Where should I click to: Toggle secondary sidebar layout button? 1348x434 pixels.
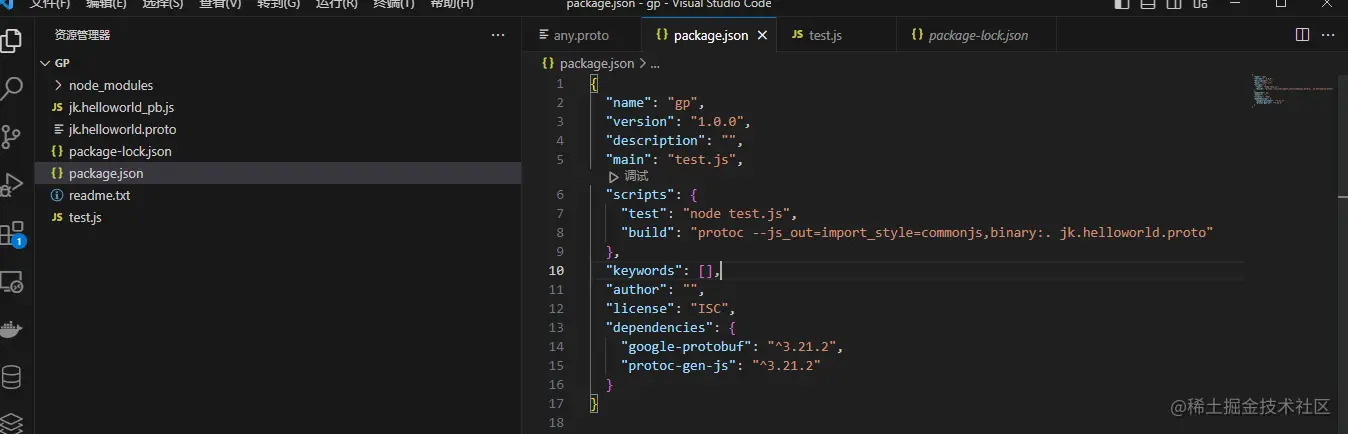pos(1174,5)
